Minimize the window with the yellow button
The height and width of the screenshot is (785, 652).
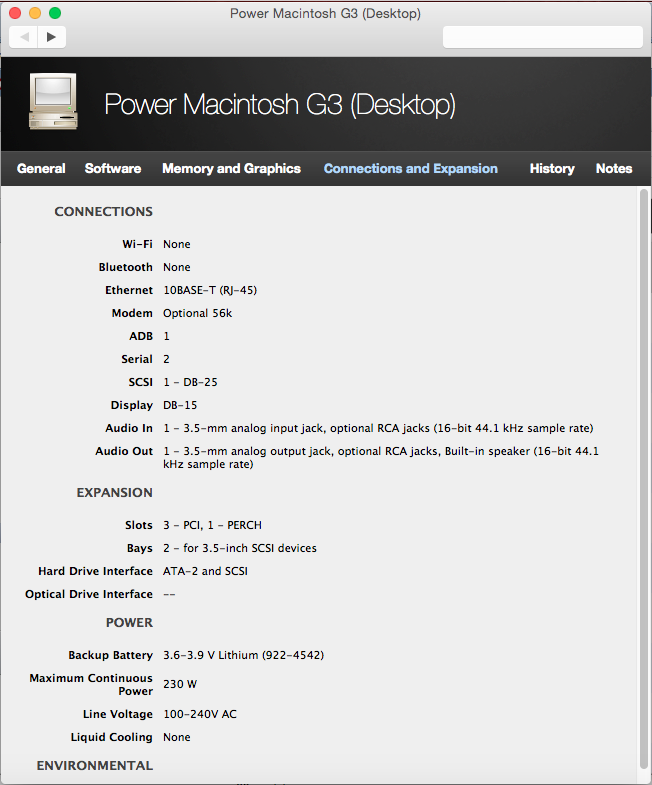35,13
